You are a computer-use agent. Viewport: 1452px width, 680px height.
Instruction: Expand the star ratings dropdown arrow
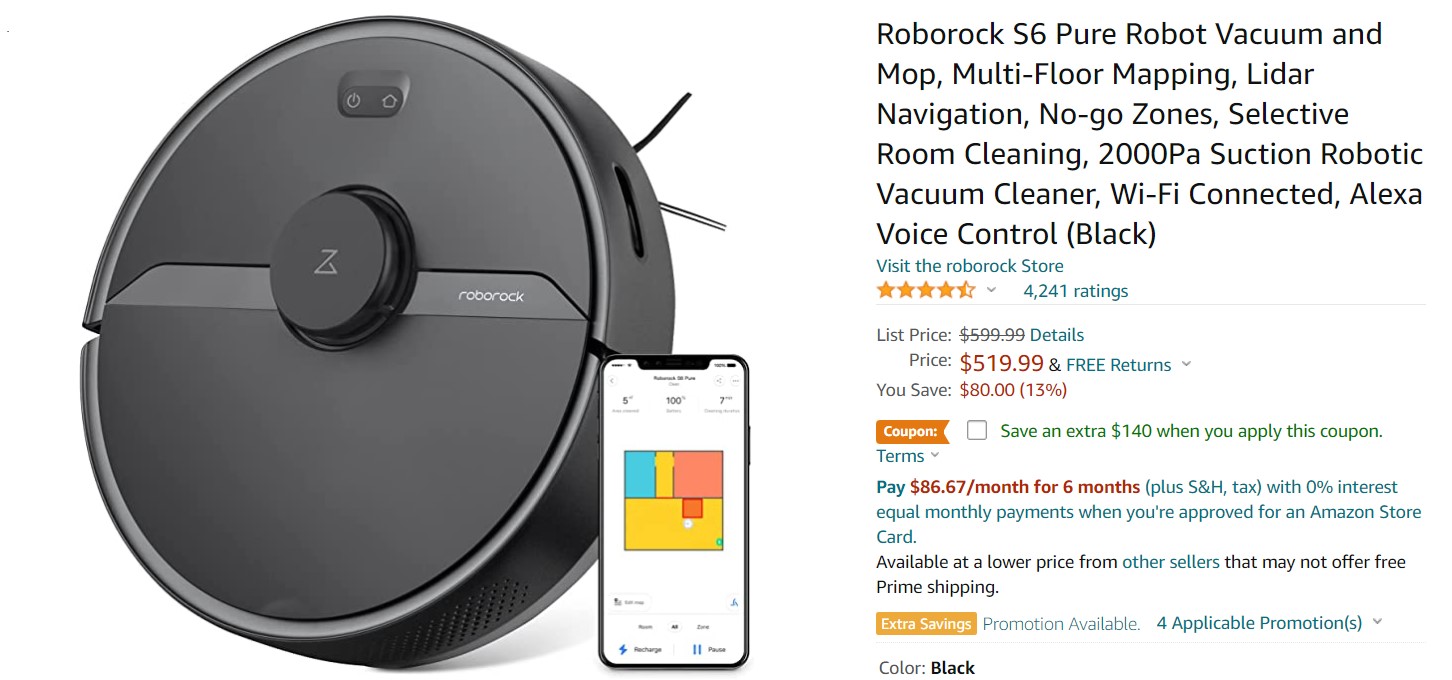click(991, 290)
